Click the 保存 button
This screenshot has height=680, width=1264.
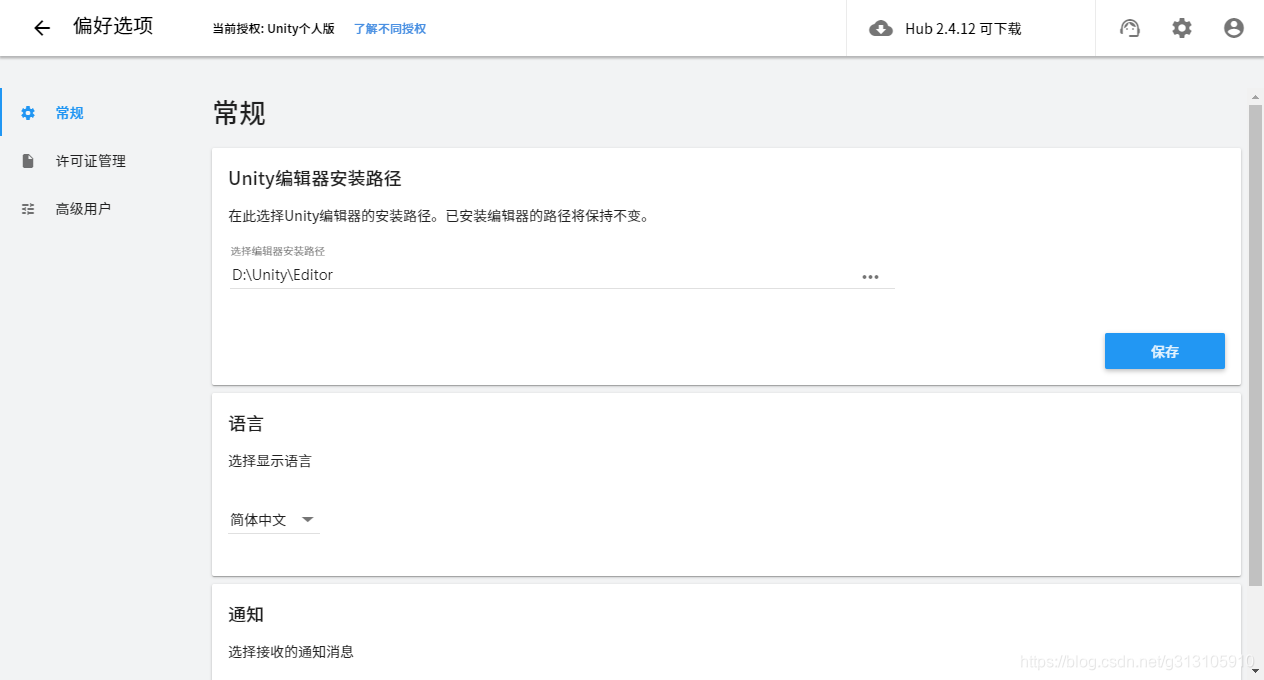click(1165, 351)
